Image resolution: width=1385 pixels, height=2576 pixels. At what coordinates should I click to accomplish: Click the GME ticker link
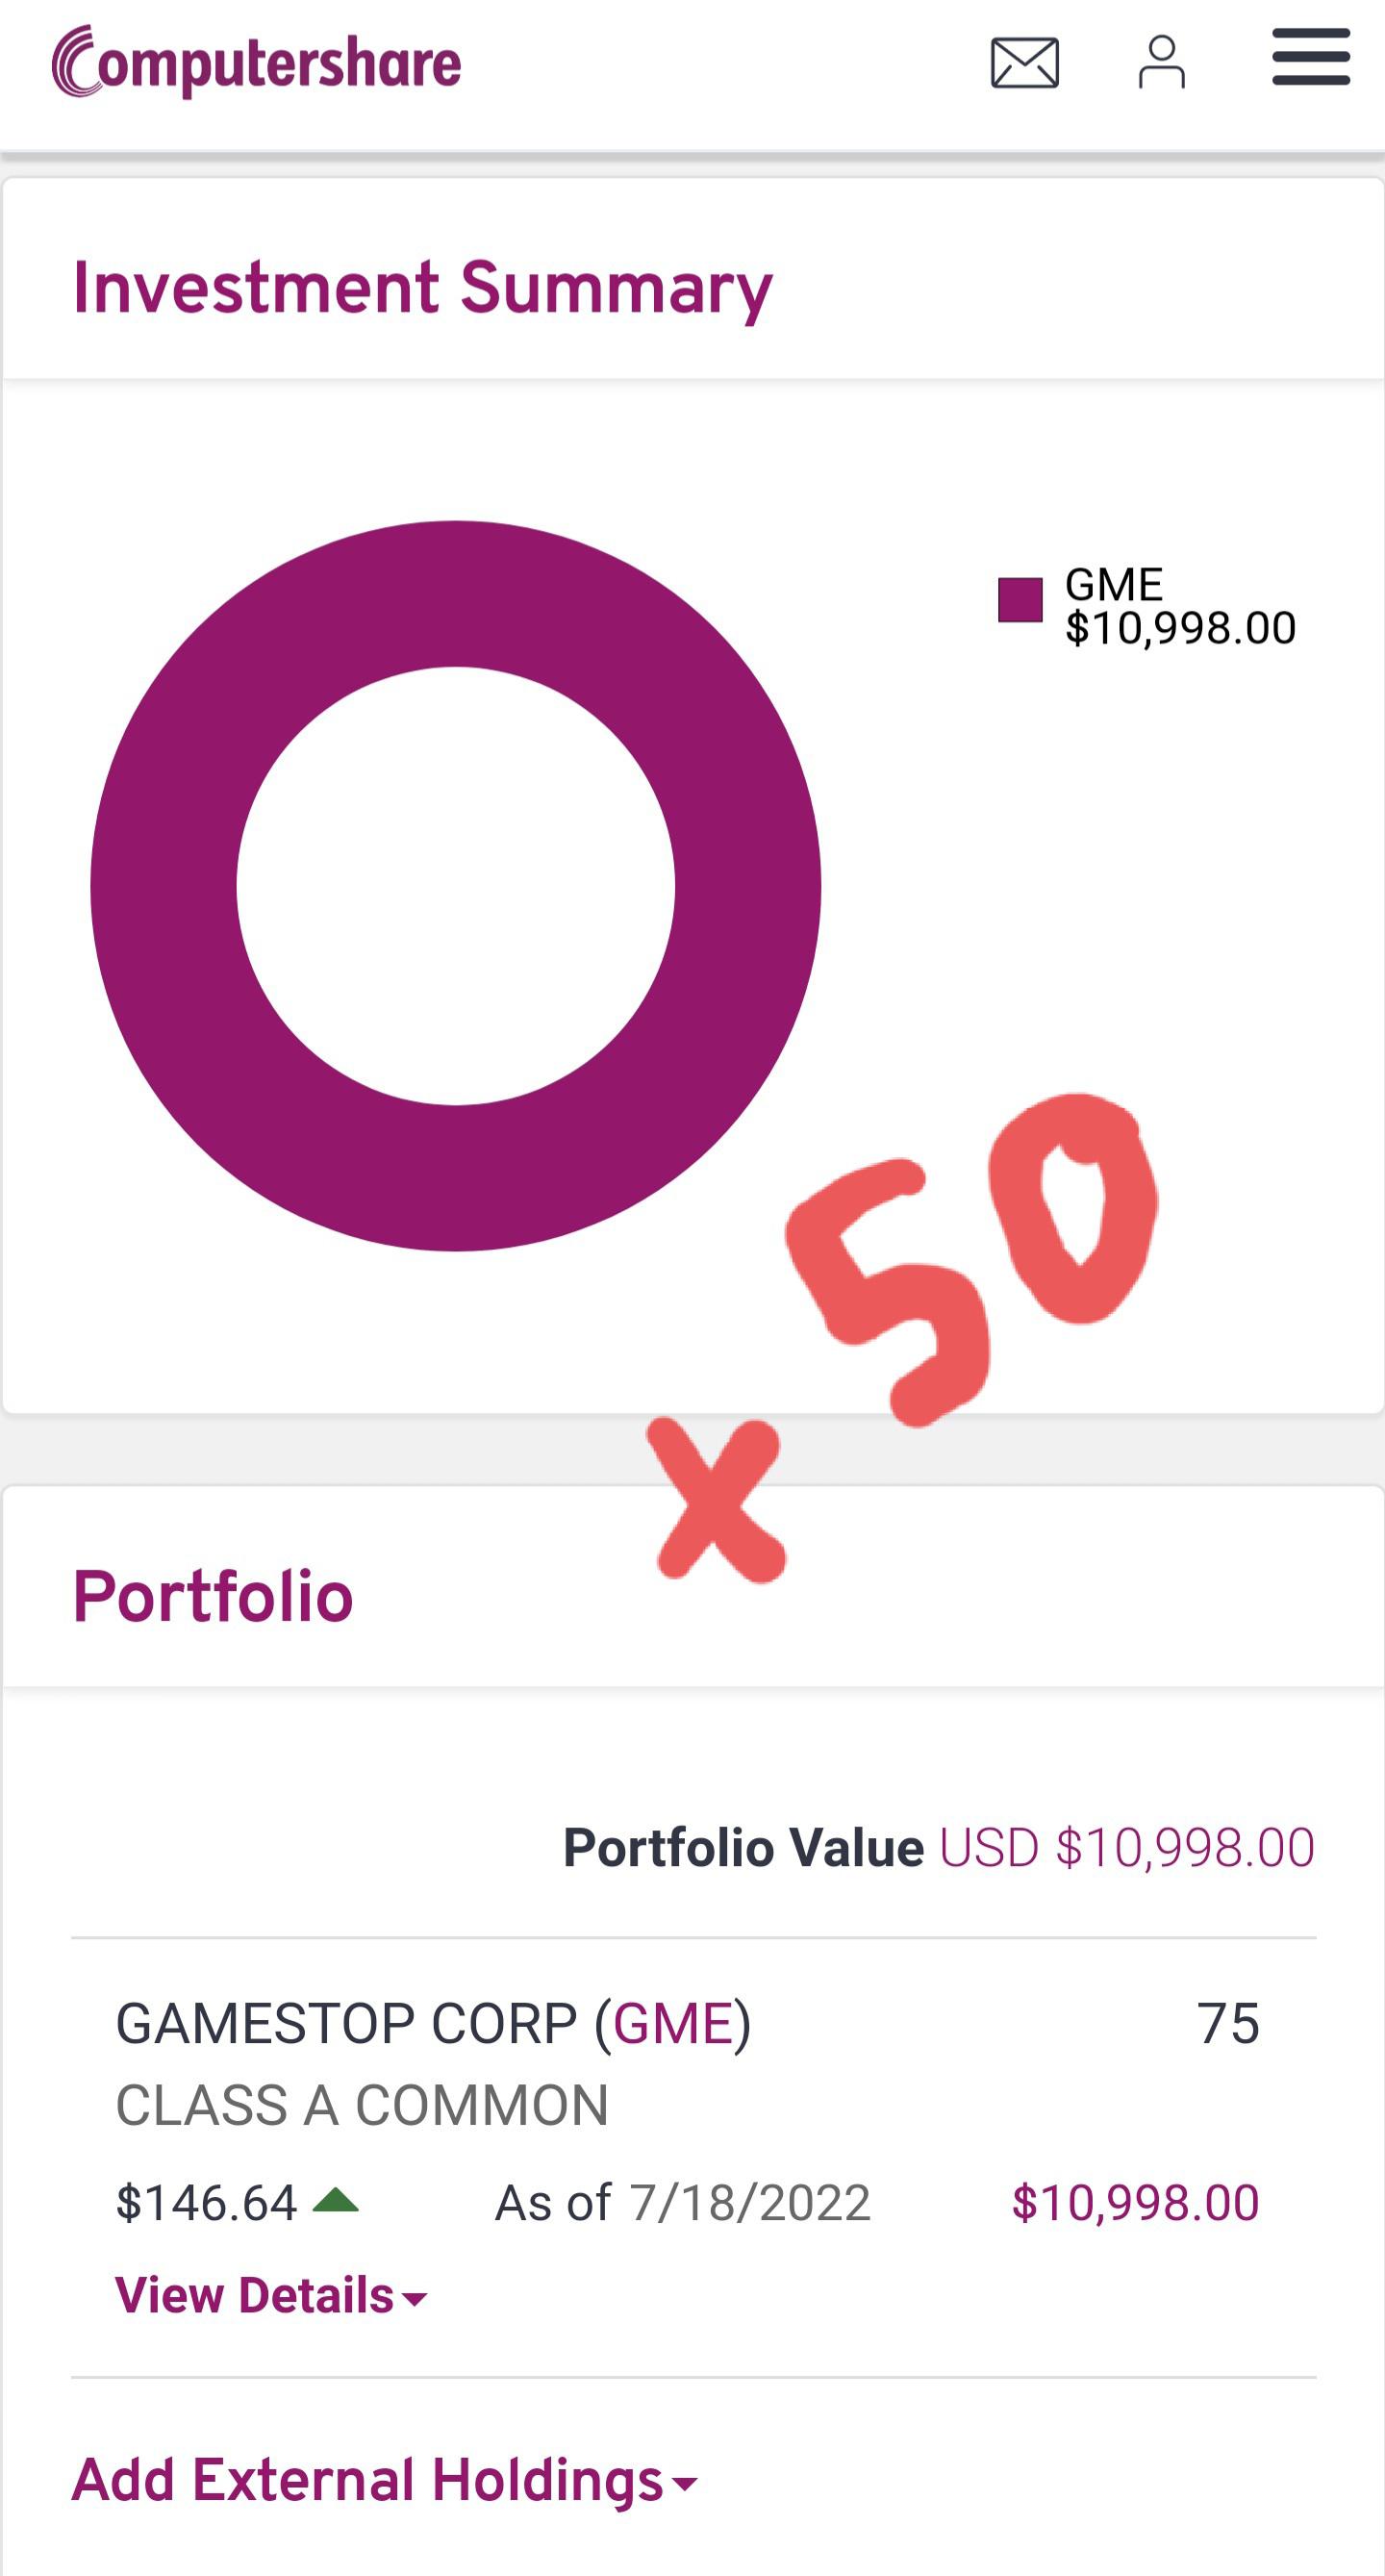click(673, 2024)
